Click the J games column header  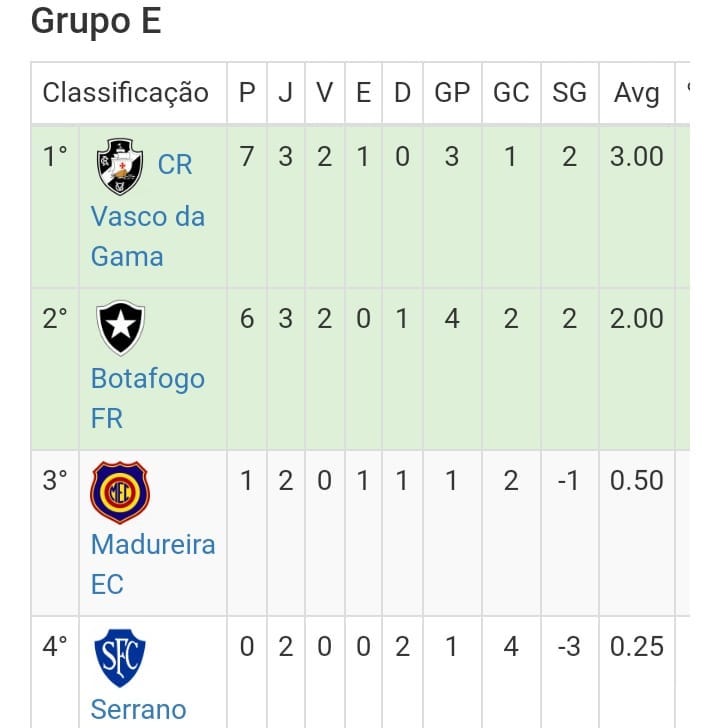click(285, 93)
